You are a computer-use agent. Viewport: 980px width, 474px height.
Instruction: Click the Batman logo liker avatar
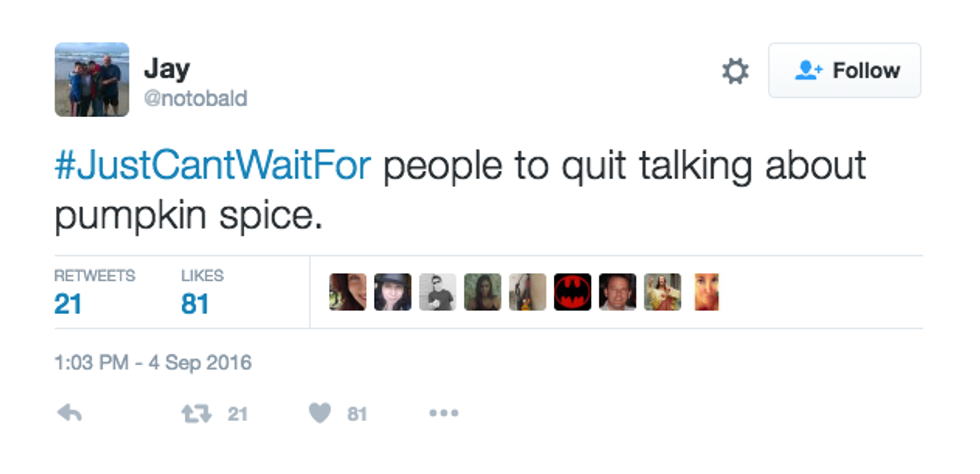pyautogui.click(x=573, y=292)
